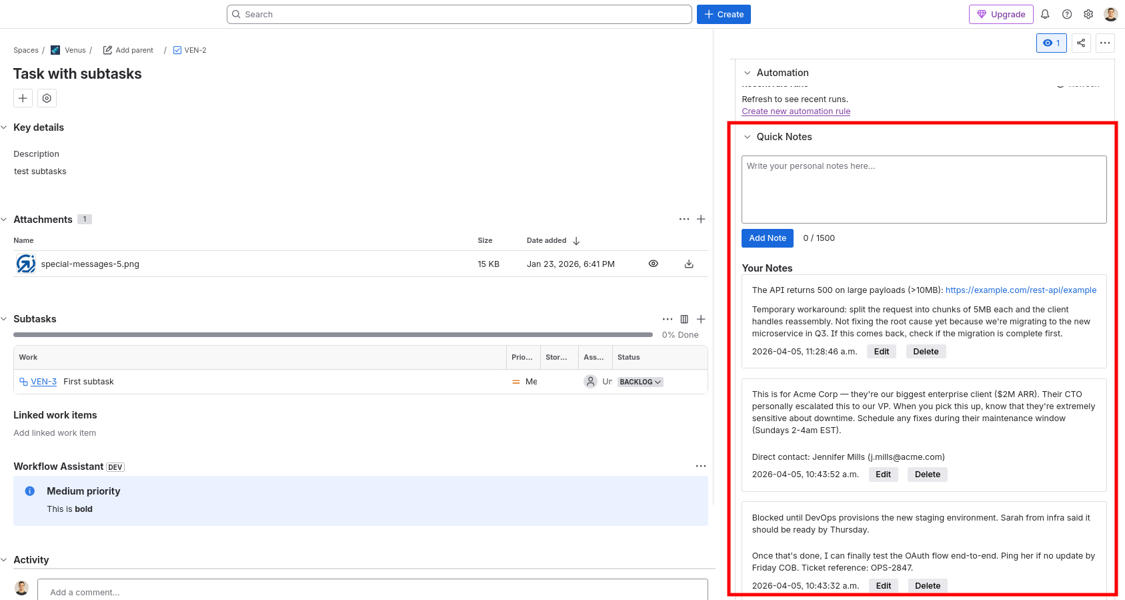The height and width of the screenshot is (600, 1125).
Task: Open the example.com rest-api link in the note
Action: click(1020, 290)
